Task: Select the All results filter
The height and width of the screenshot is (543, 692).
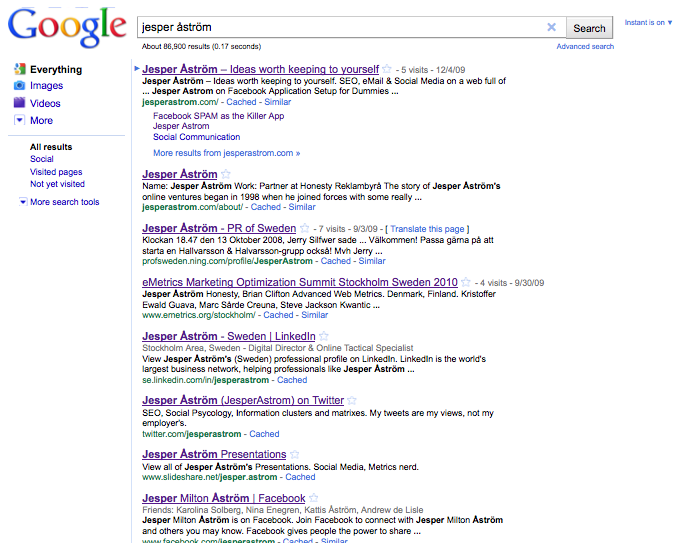Action: (x=51, y=147)
